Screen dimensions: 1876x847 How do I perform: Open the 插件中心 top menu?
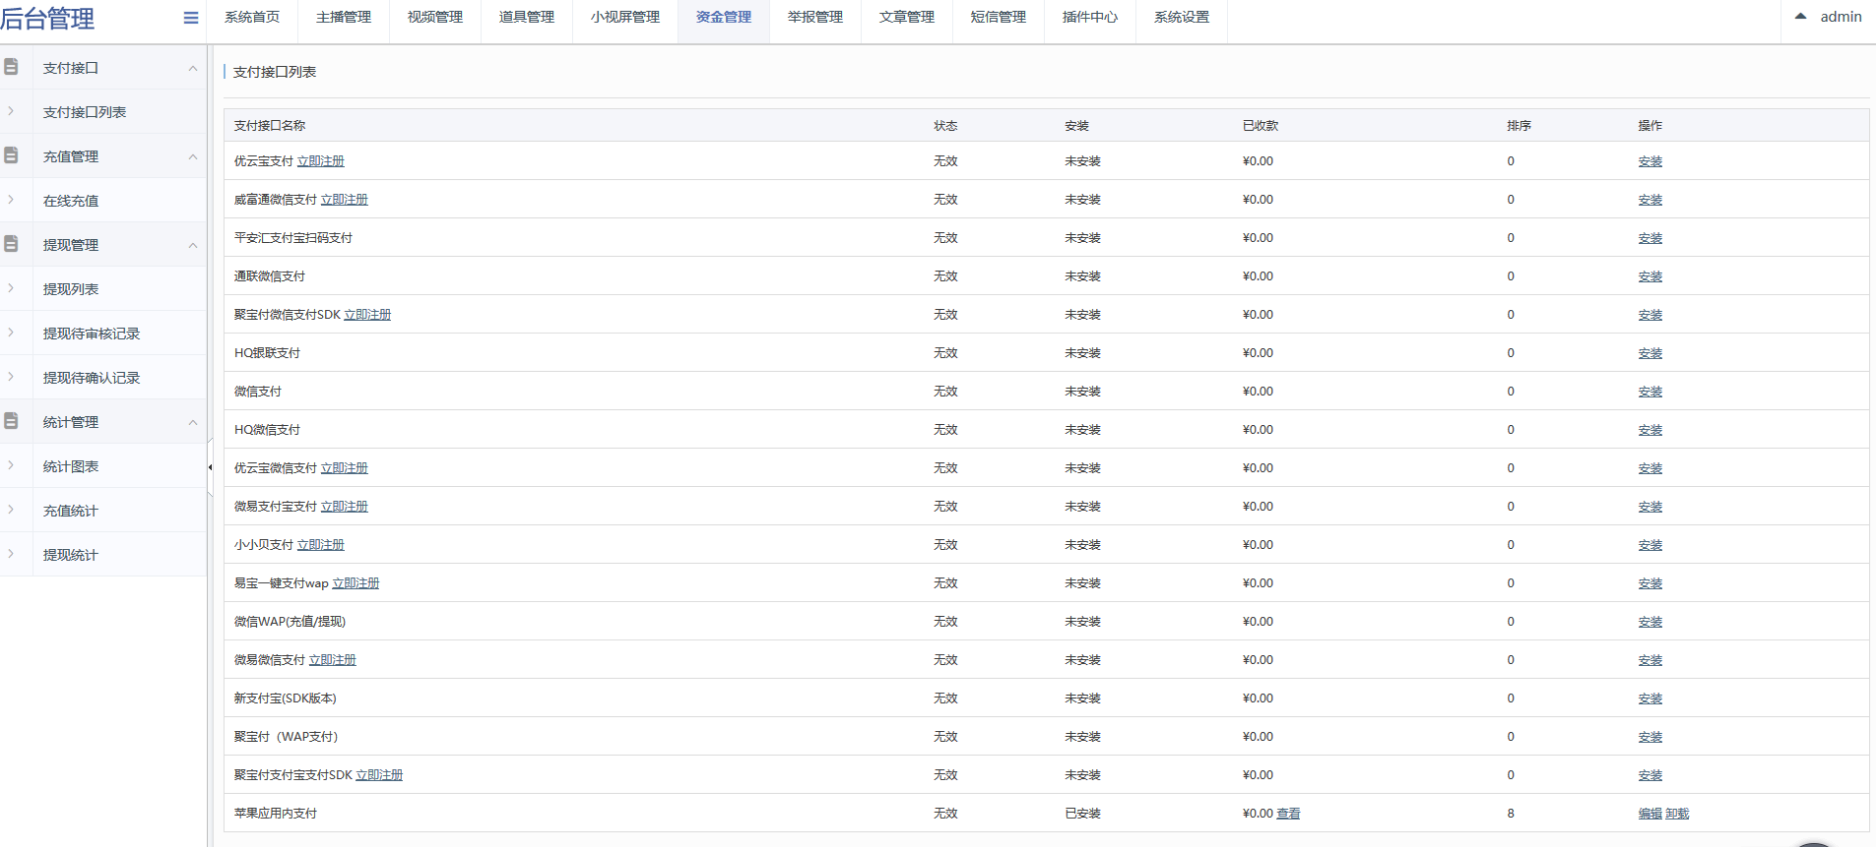[x=1090, y=18]
